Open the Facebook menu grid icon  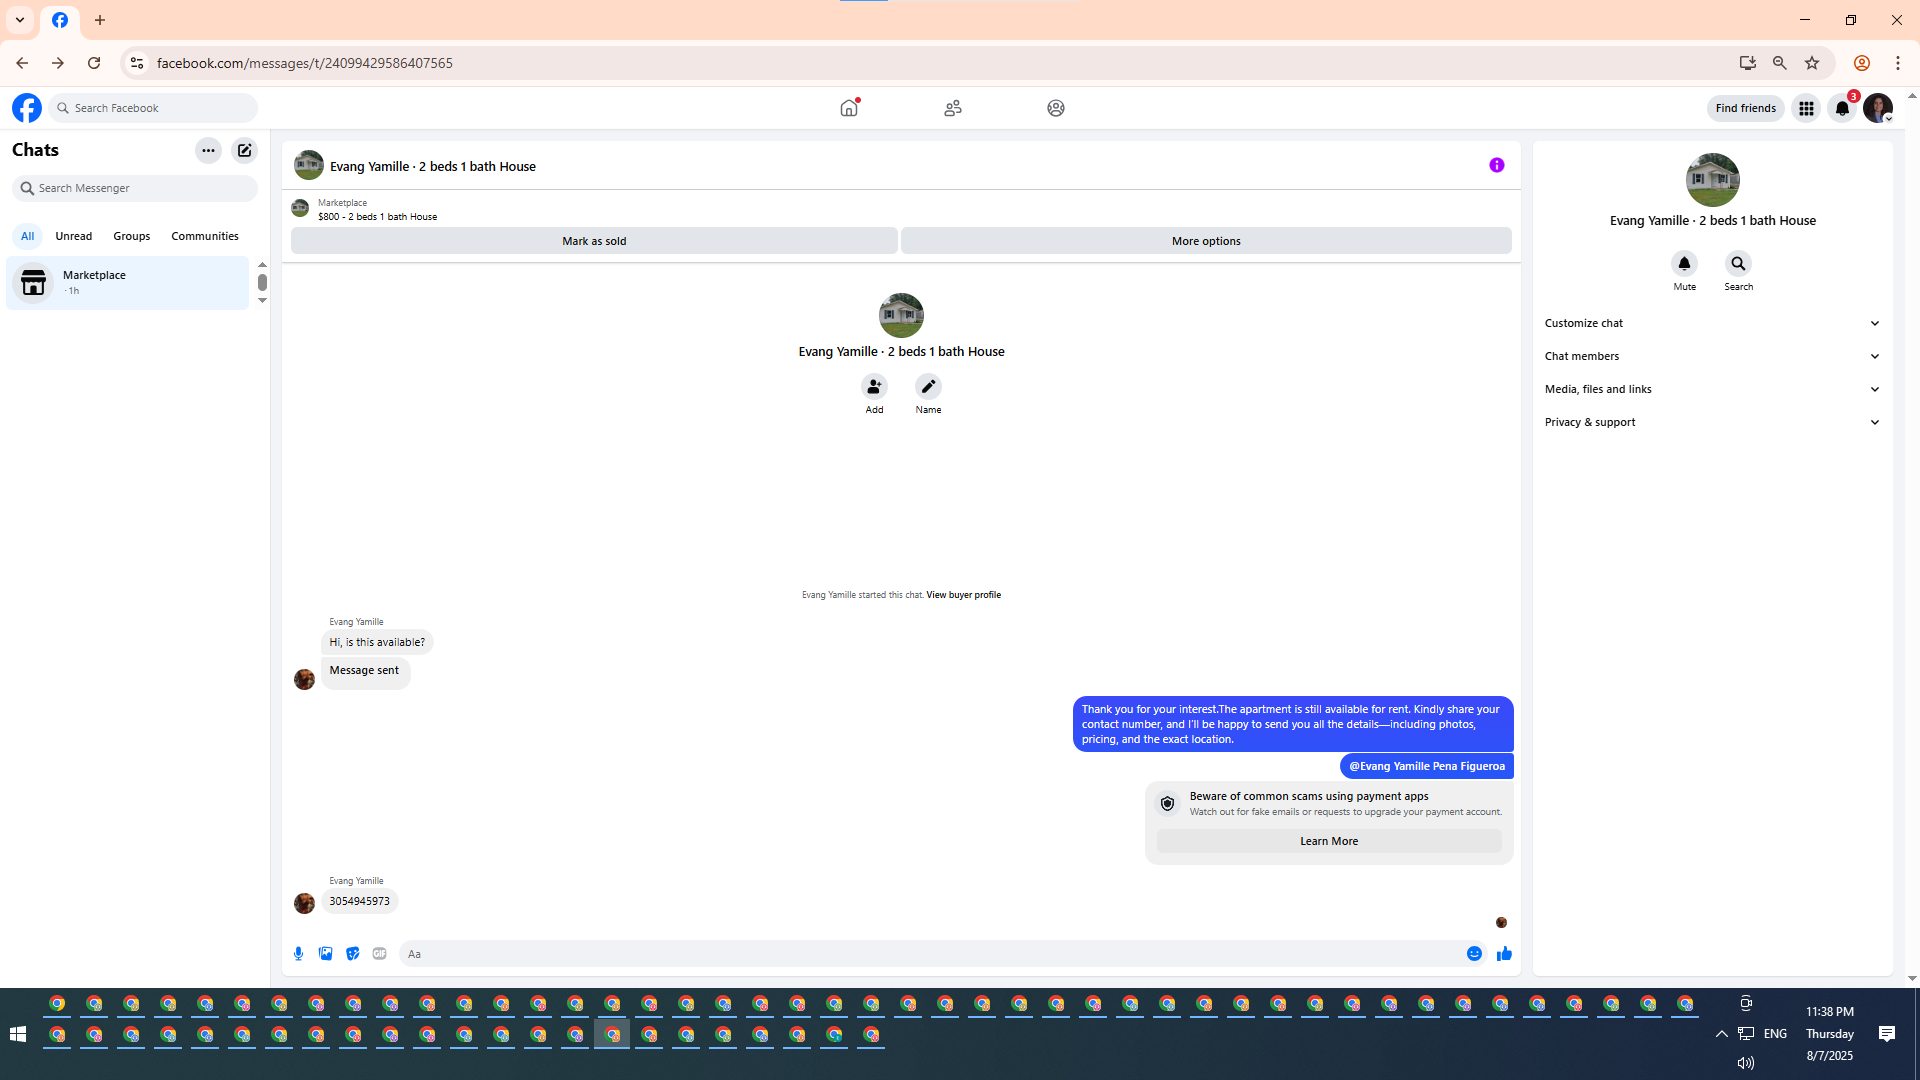(1806, 108)
